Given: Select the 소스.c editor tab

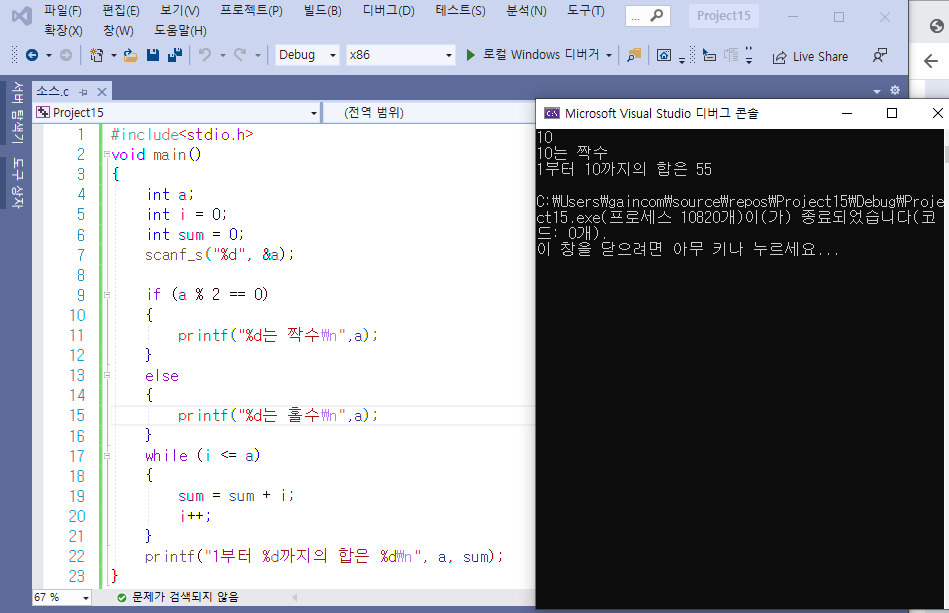Looking at the screenshot, I should pos(53,91).
